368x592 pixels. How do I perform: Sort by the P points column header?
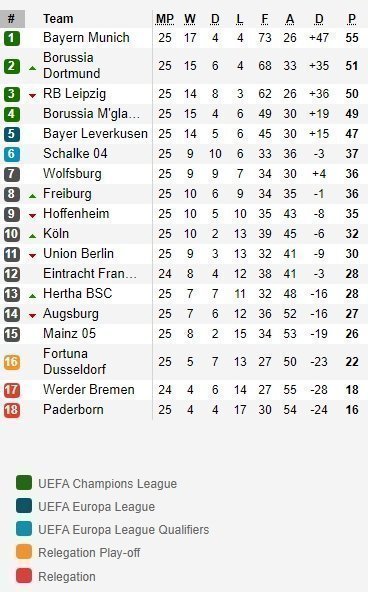point(352,19)
